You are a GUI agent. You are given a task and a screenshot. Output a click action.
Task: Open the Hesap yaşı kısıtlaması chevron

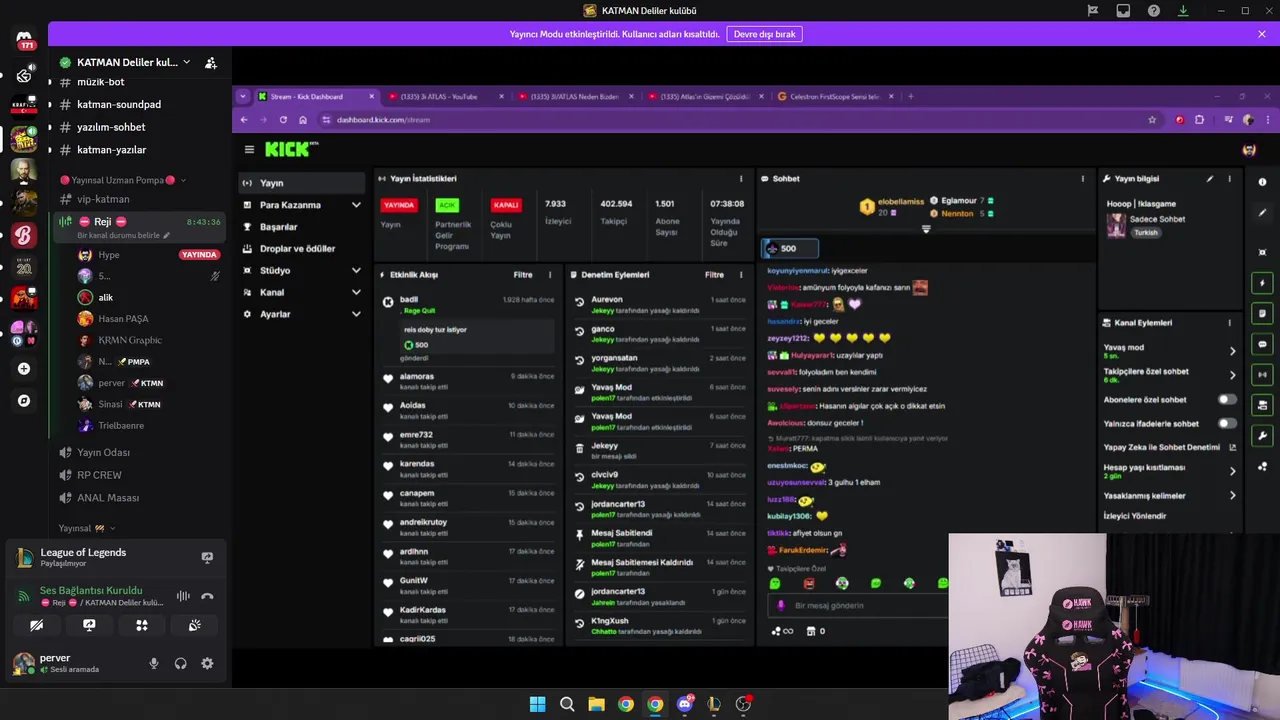point(1232,471)
